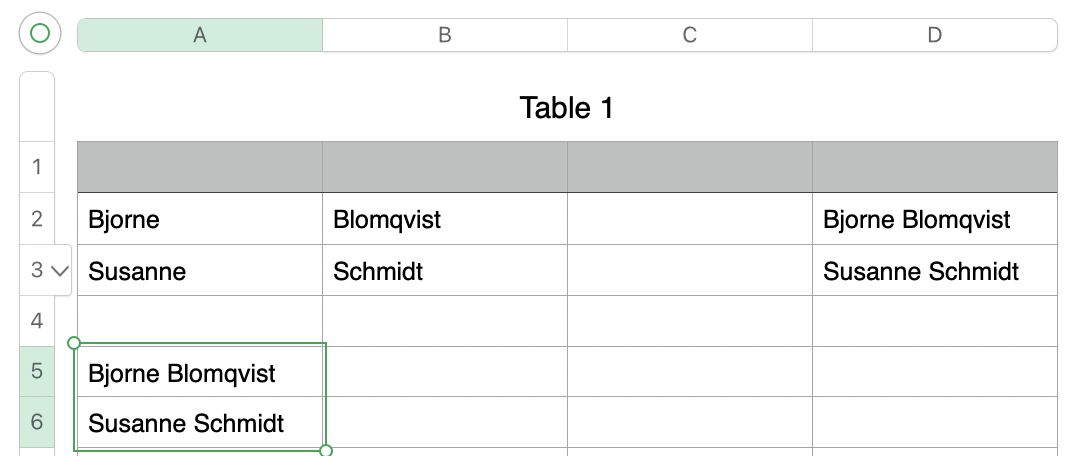Open the row 3 dropdown arrow
The width and height of the screenshot is (1066, 456).
[58, 270]
